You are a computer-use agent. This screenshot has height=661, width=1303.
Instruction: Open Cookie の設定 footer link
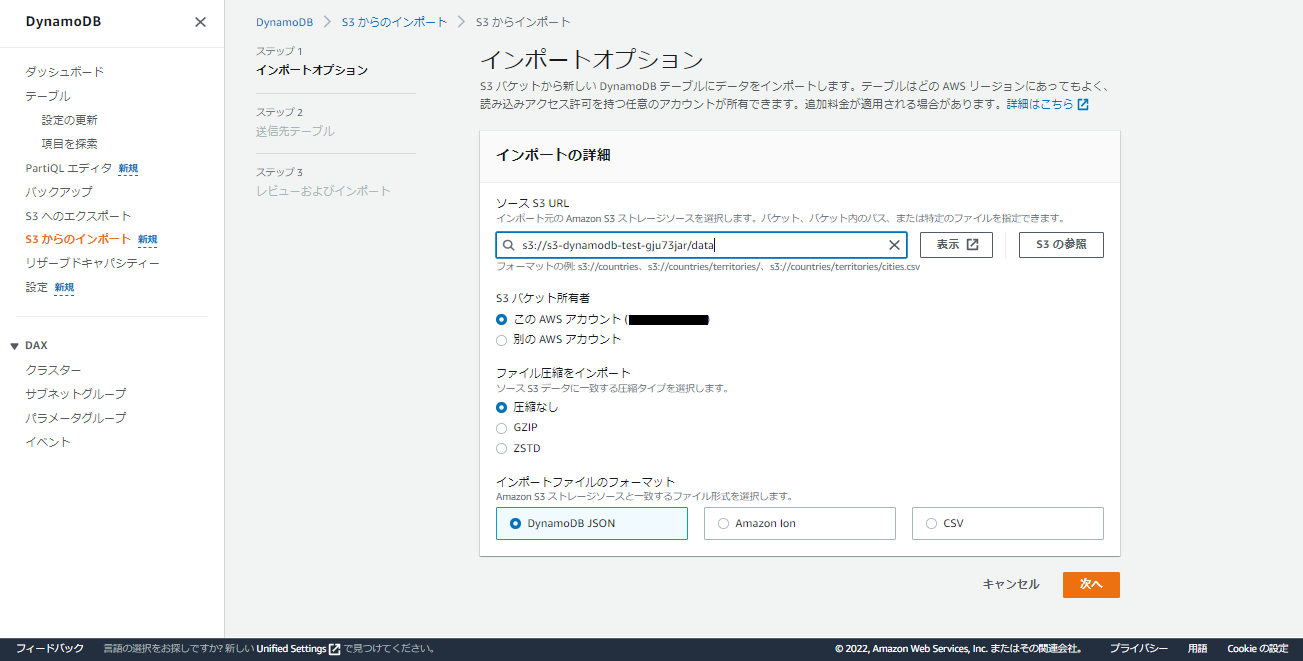(x=1257, y=649)
